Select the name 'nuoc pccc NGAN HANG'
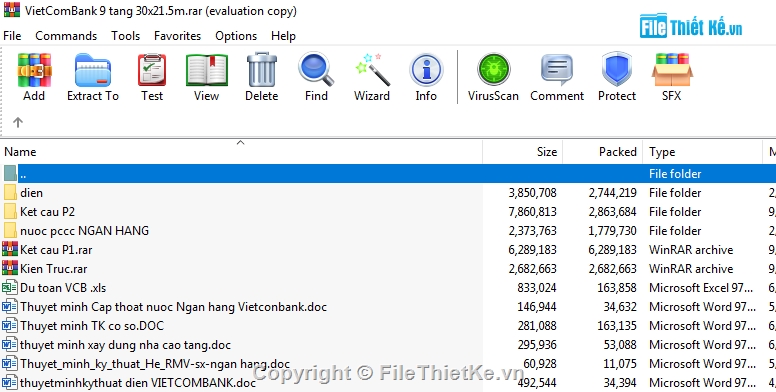The width and height of the screenshot is (776, 392). pos(84,231)
